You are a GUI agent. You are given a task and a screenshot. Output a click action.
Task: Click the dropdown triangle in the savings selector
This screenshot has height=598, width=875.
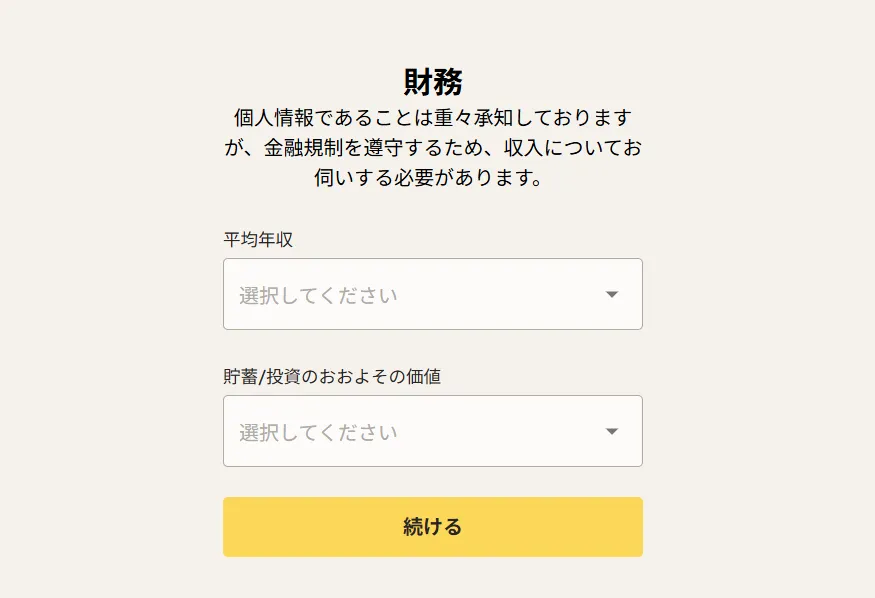pyautogui.click(x=611, y=431)
